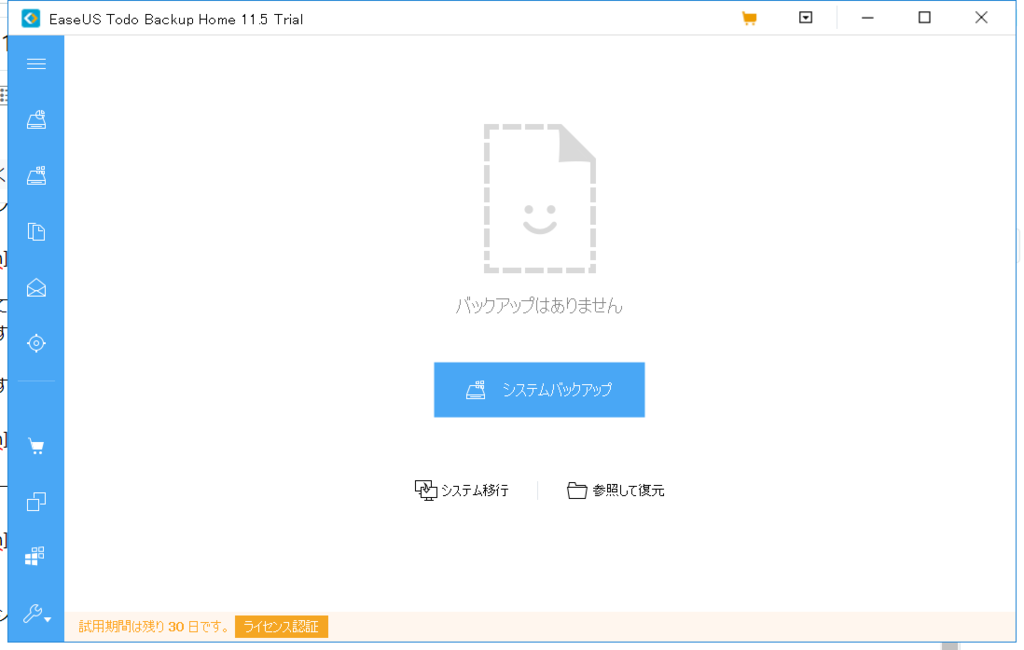Click the system migration monitor icon
The height and width of the screenshot is (650, 1024).
[x=425, y=489]
